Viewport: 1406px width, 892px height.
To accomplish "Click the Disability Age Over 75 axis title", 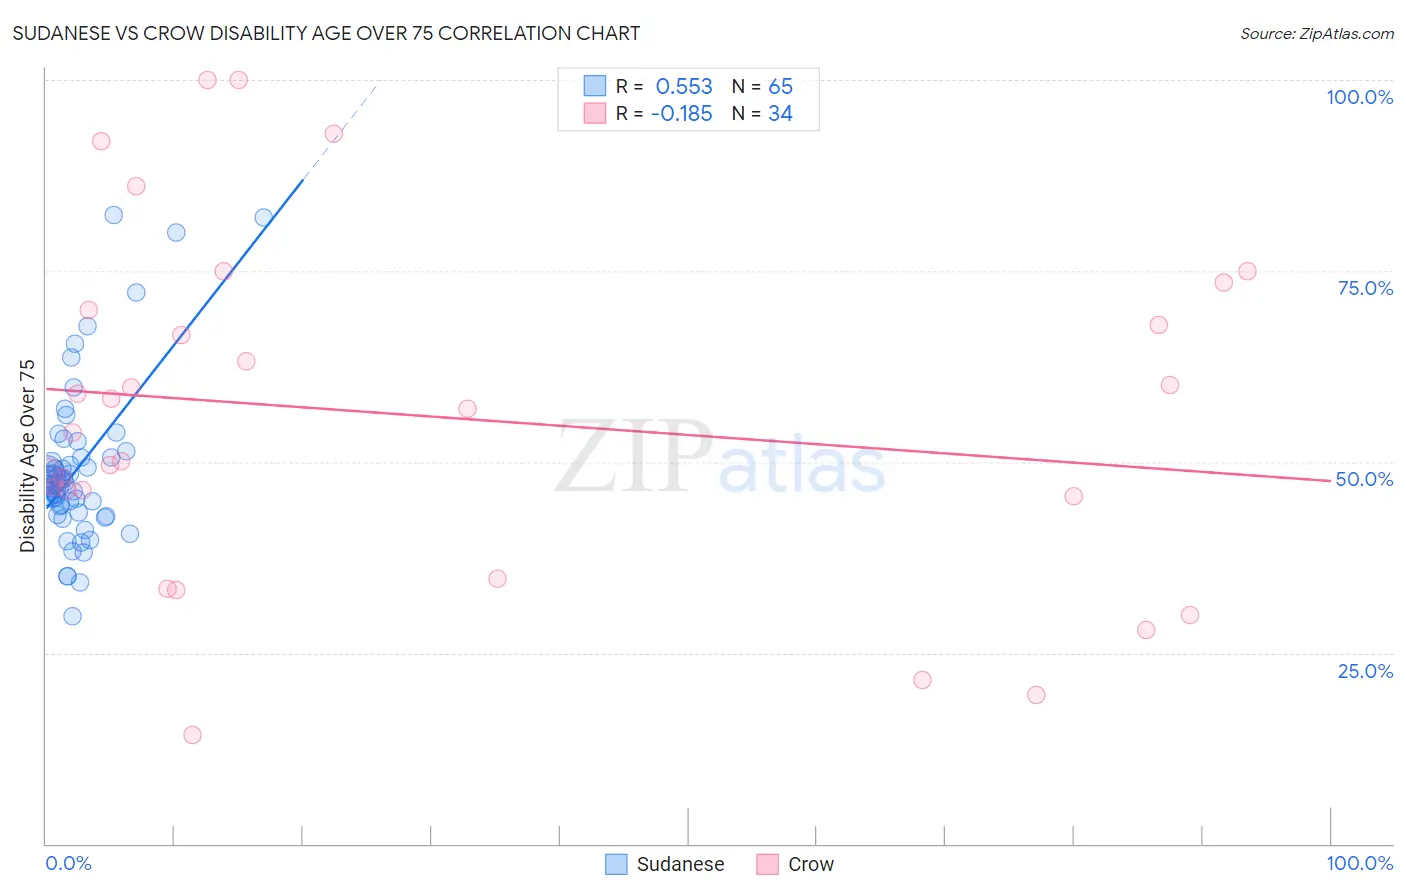I will click(27, 456).
